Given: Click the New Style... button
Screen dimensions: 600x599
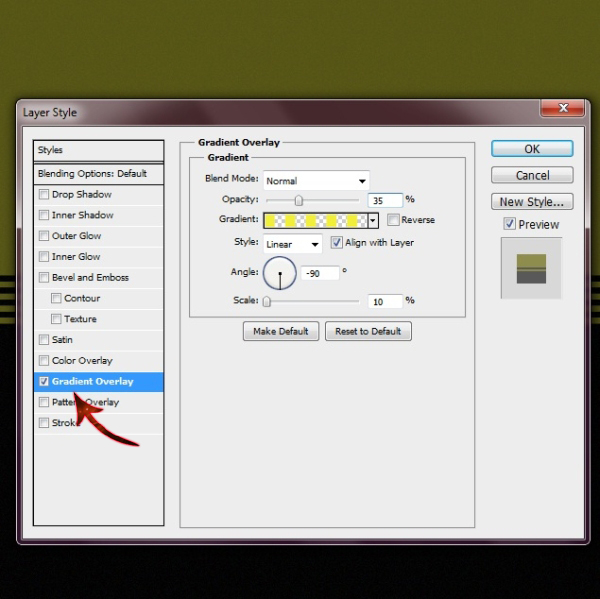Looking at the screenshot, I should coord(532,202).
